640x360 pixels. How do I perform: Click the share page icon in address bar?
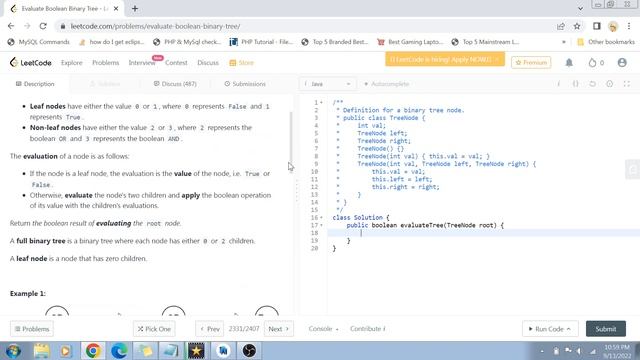[561, 26]
